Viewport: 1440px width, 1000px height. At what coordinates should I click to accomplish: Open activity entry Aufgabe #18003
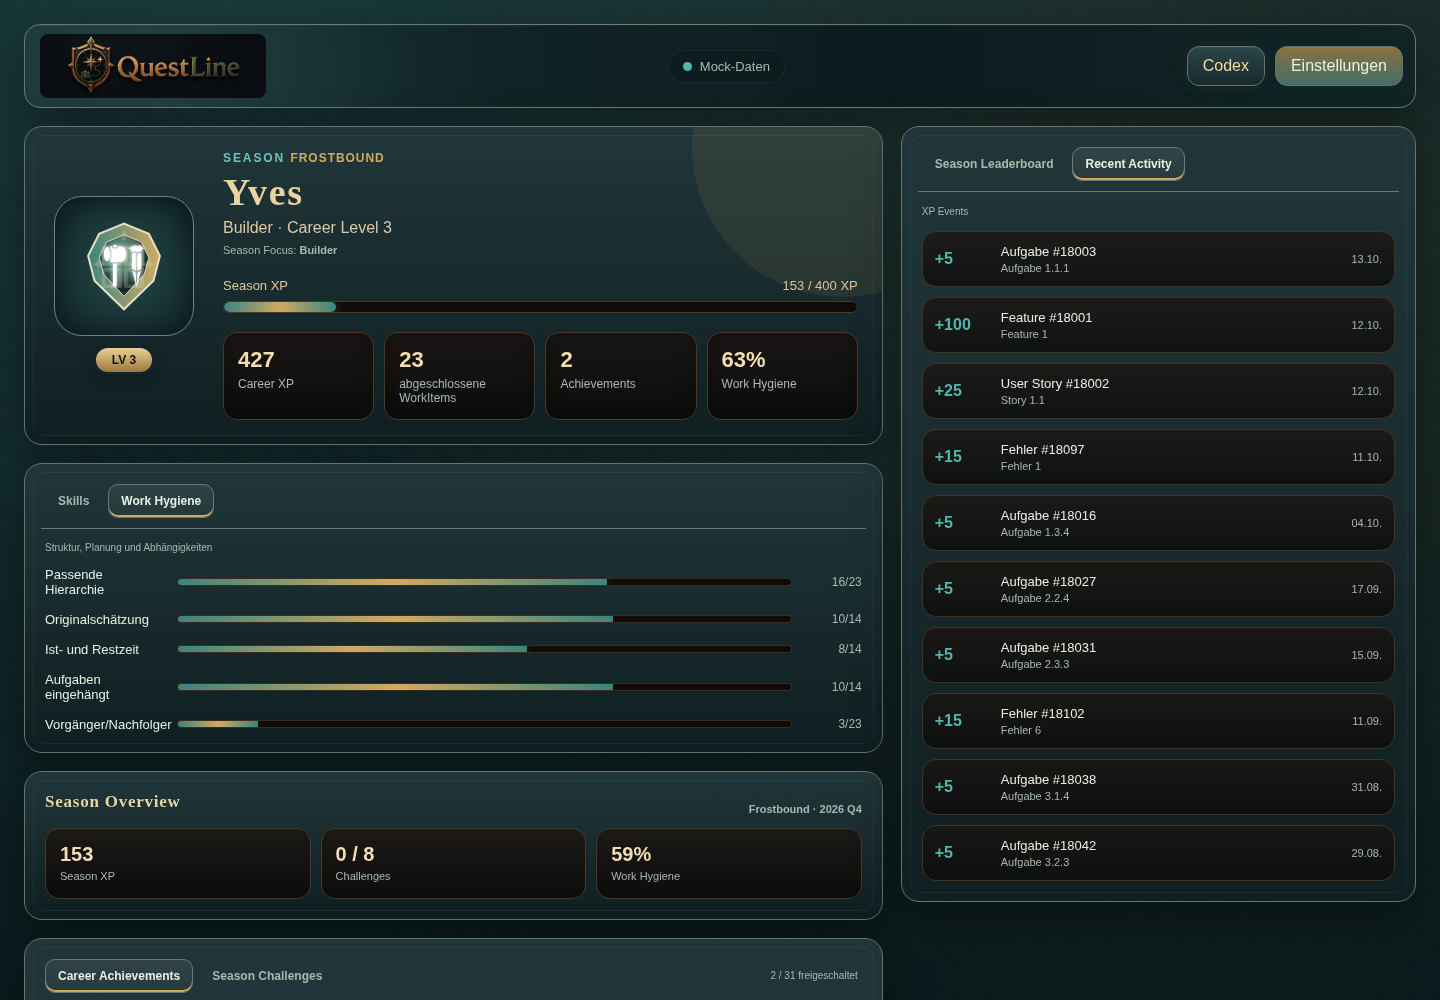click(x=1158, y=259)
